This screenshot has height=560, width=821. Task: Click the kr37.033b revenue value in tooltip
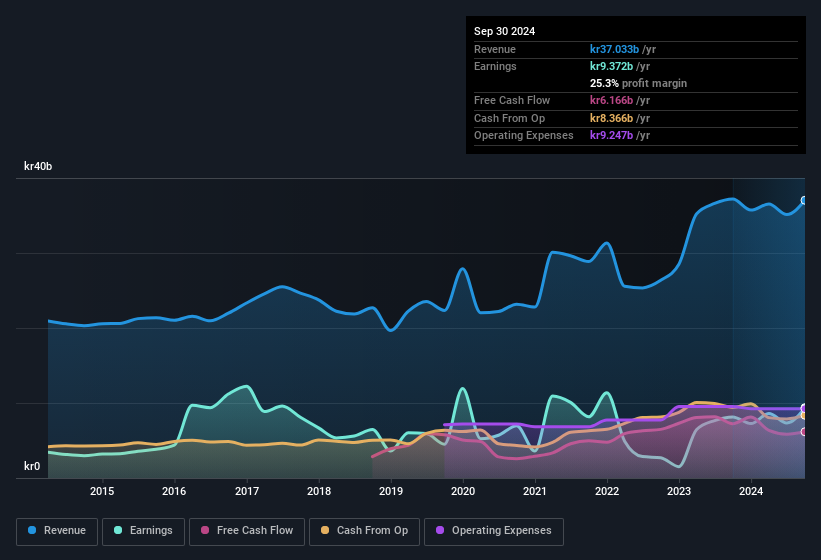pyautogui.click(x=614, y=49)
